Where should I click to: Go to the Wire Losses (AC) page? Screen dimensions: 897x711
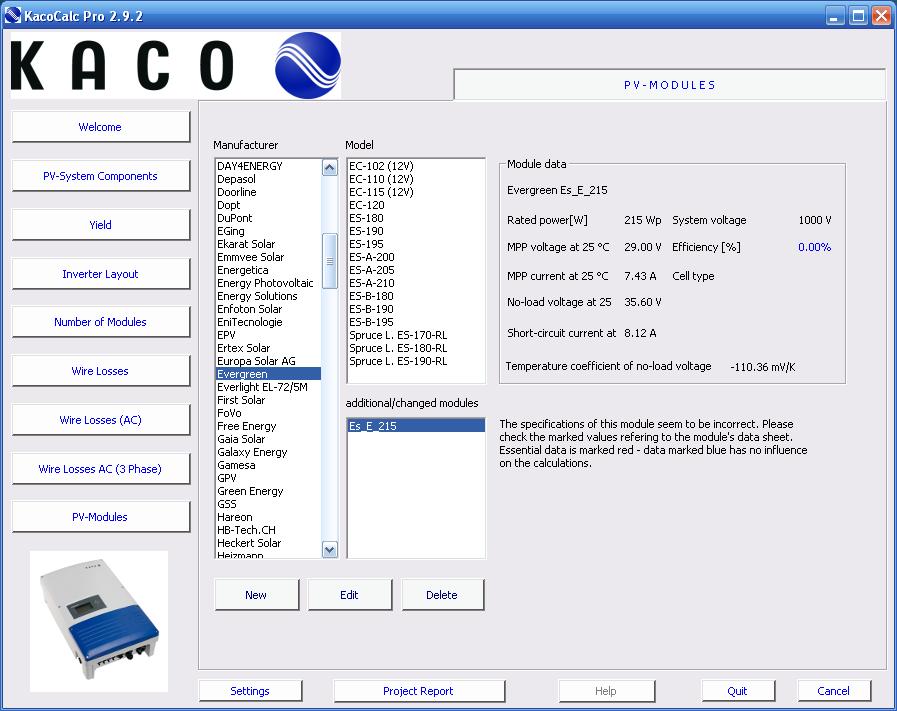(101, 420)
